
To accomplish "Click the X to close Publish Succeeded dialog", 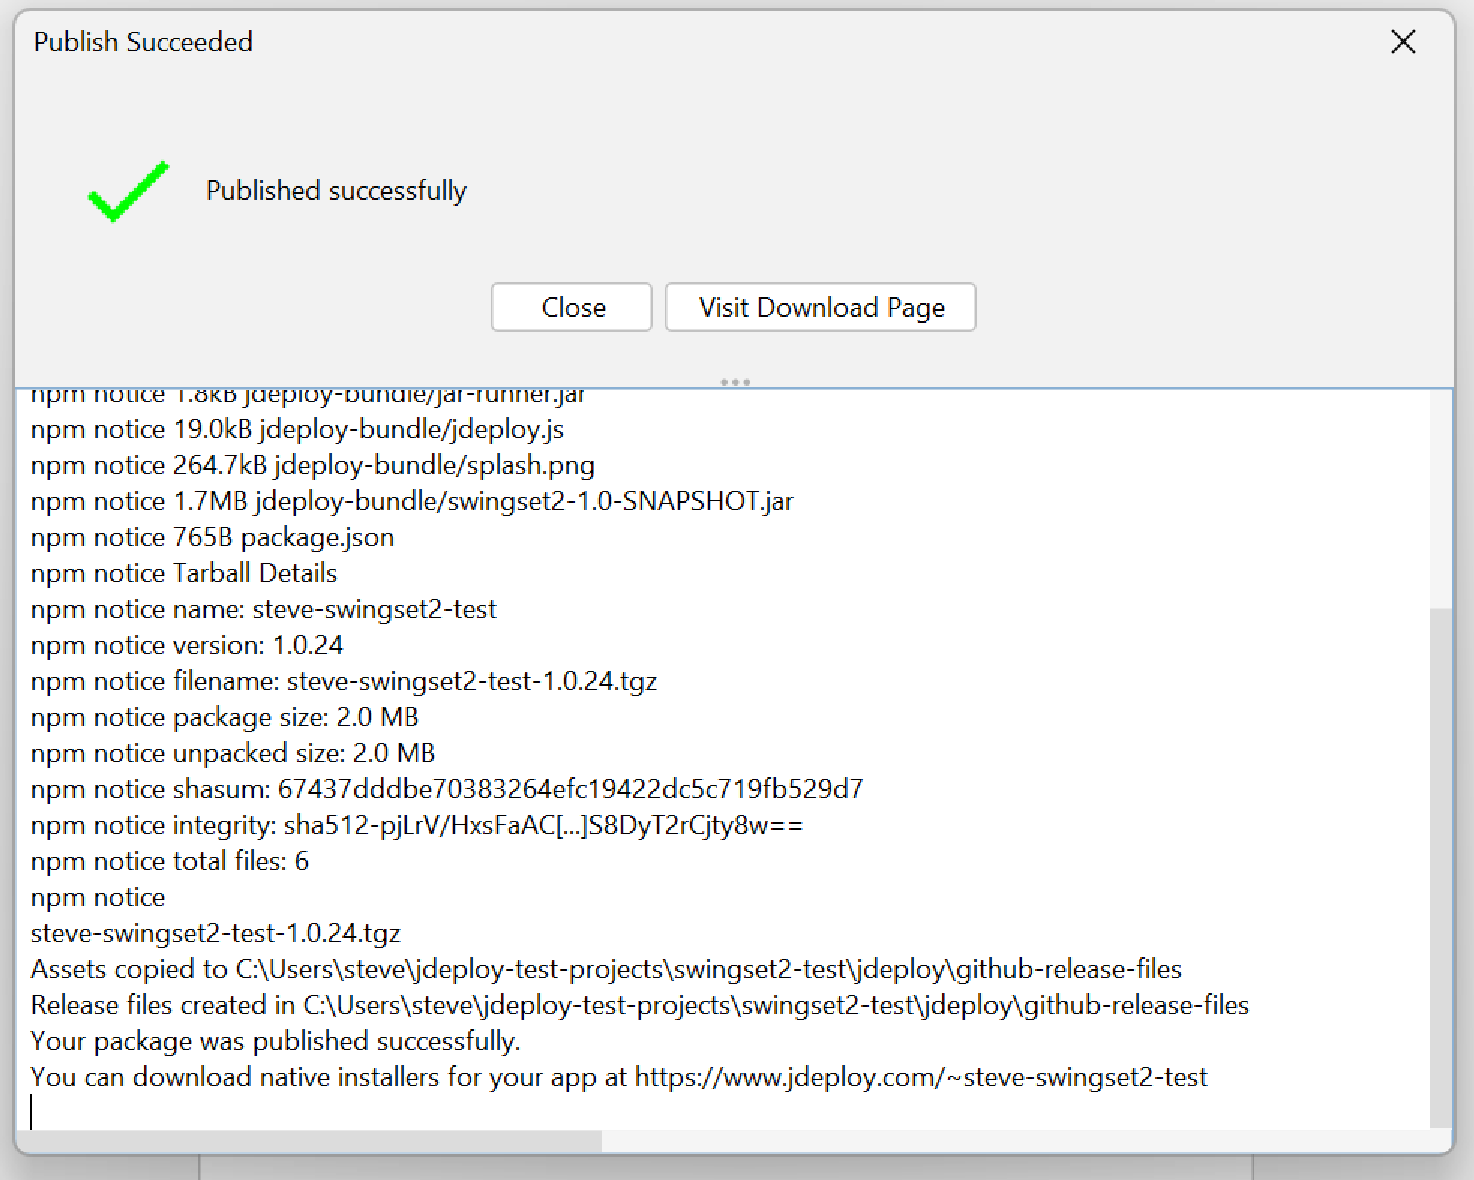I will (x=1403, y=42).
